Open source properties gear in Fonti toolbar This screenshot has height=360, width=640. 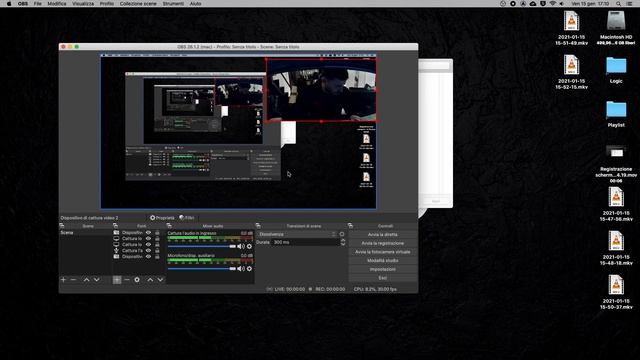pyautogui.click(x=137, y=280)
